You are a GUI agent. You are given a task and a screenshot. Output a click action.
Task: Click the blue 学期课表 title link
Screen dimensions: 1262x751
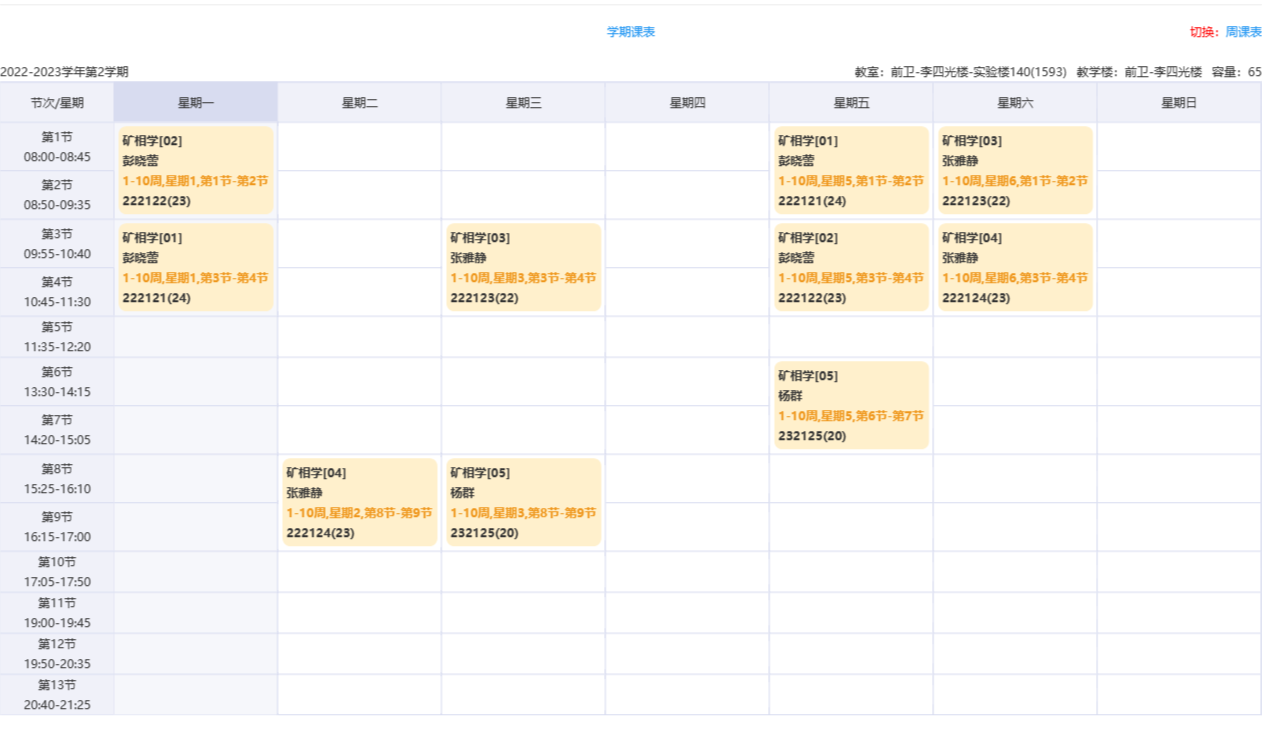point(630,32)
